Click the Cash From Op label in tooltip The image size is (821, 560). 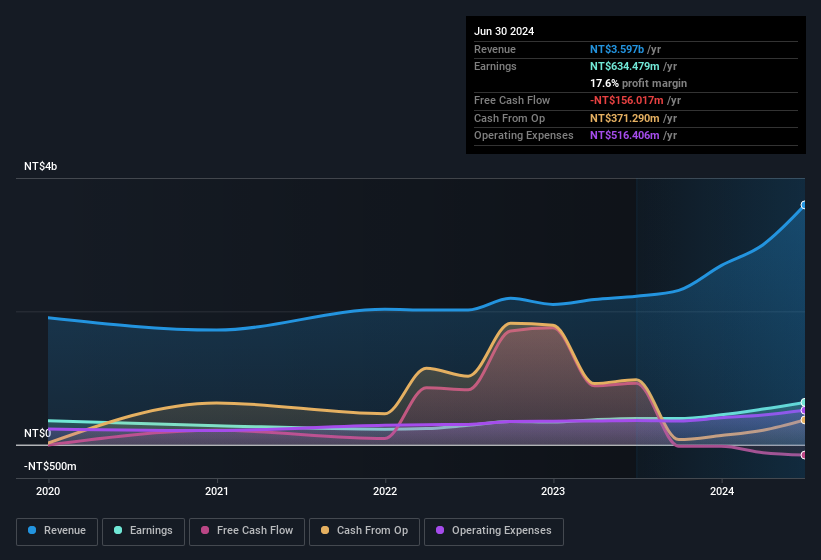(509, 118)
